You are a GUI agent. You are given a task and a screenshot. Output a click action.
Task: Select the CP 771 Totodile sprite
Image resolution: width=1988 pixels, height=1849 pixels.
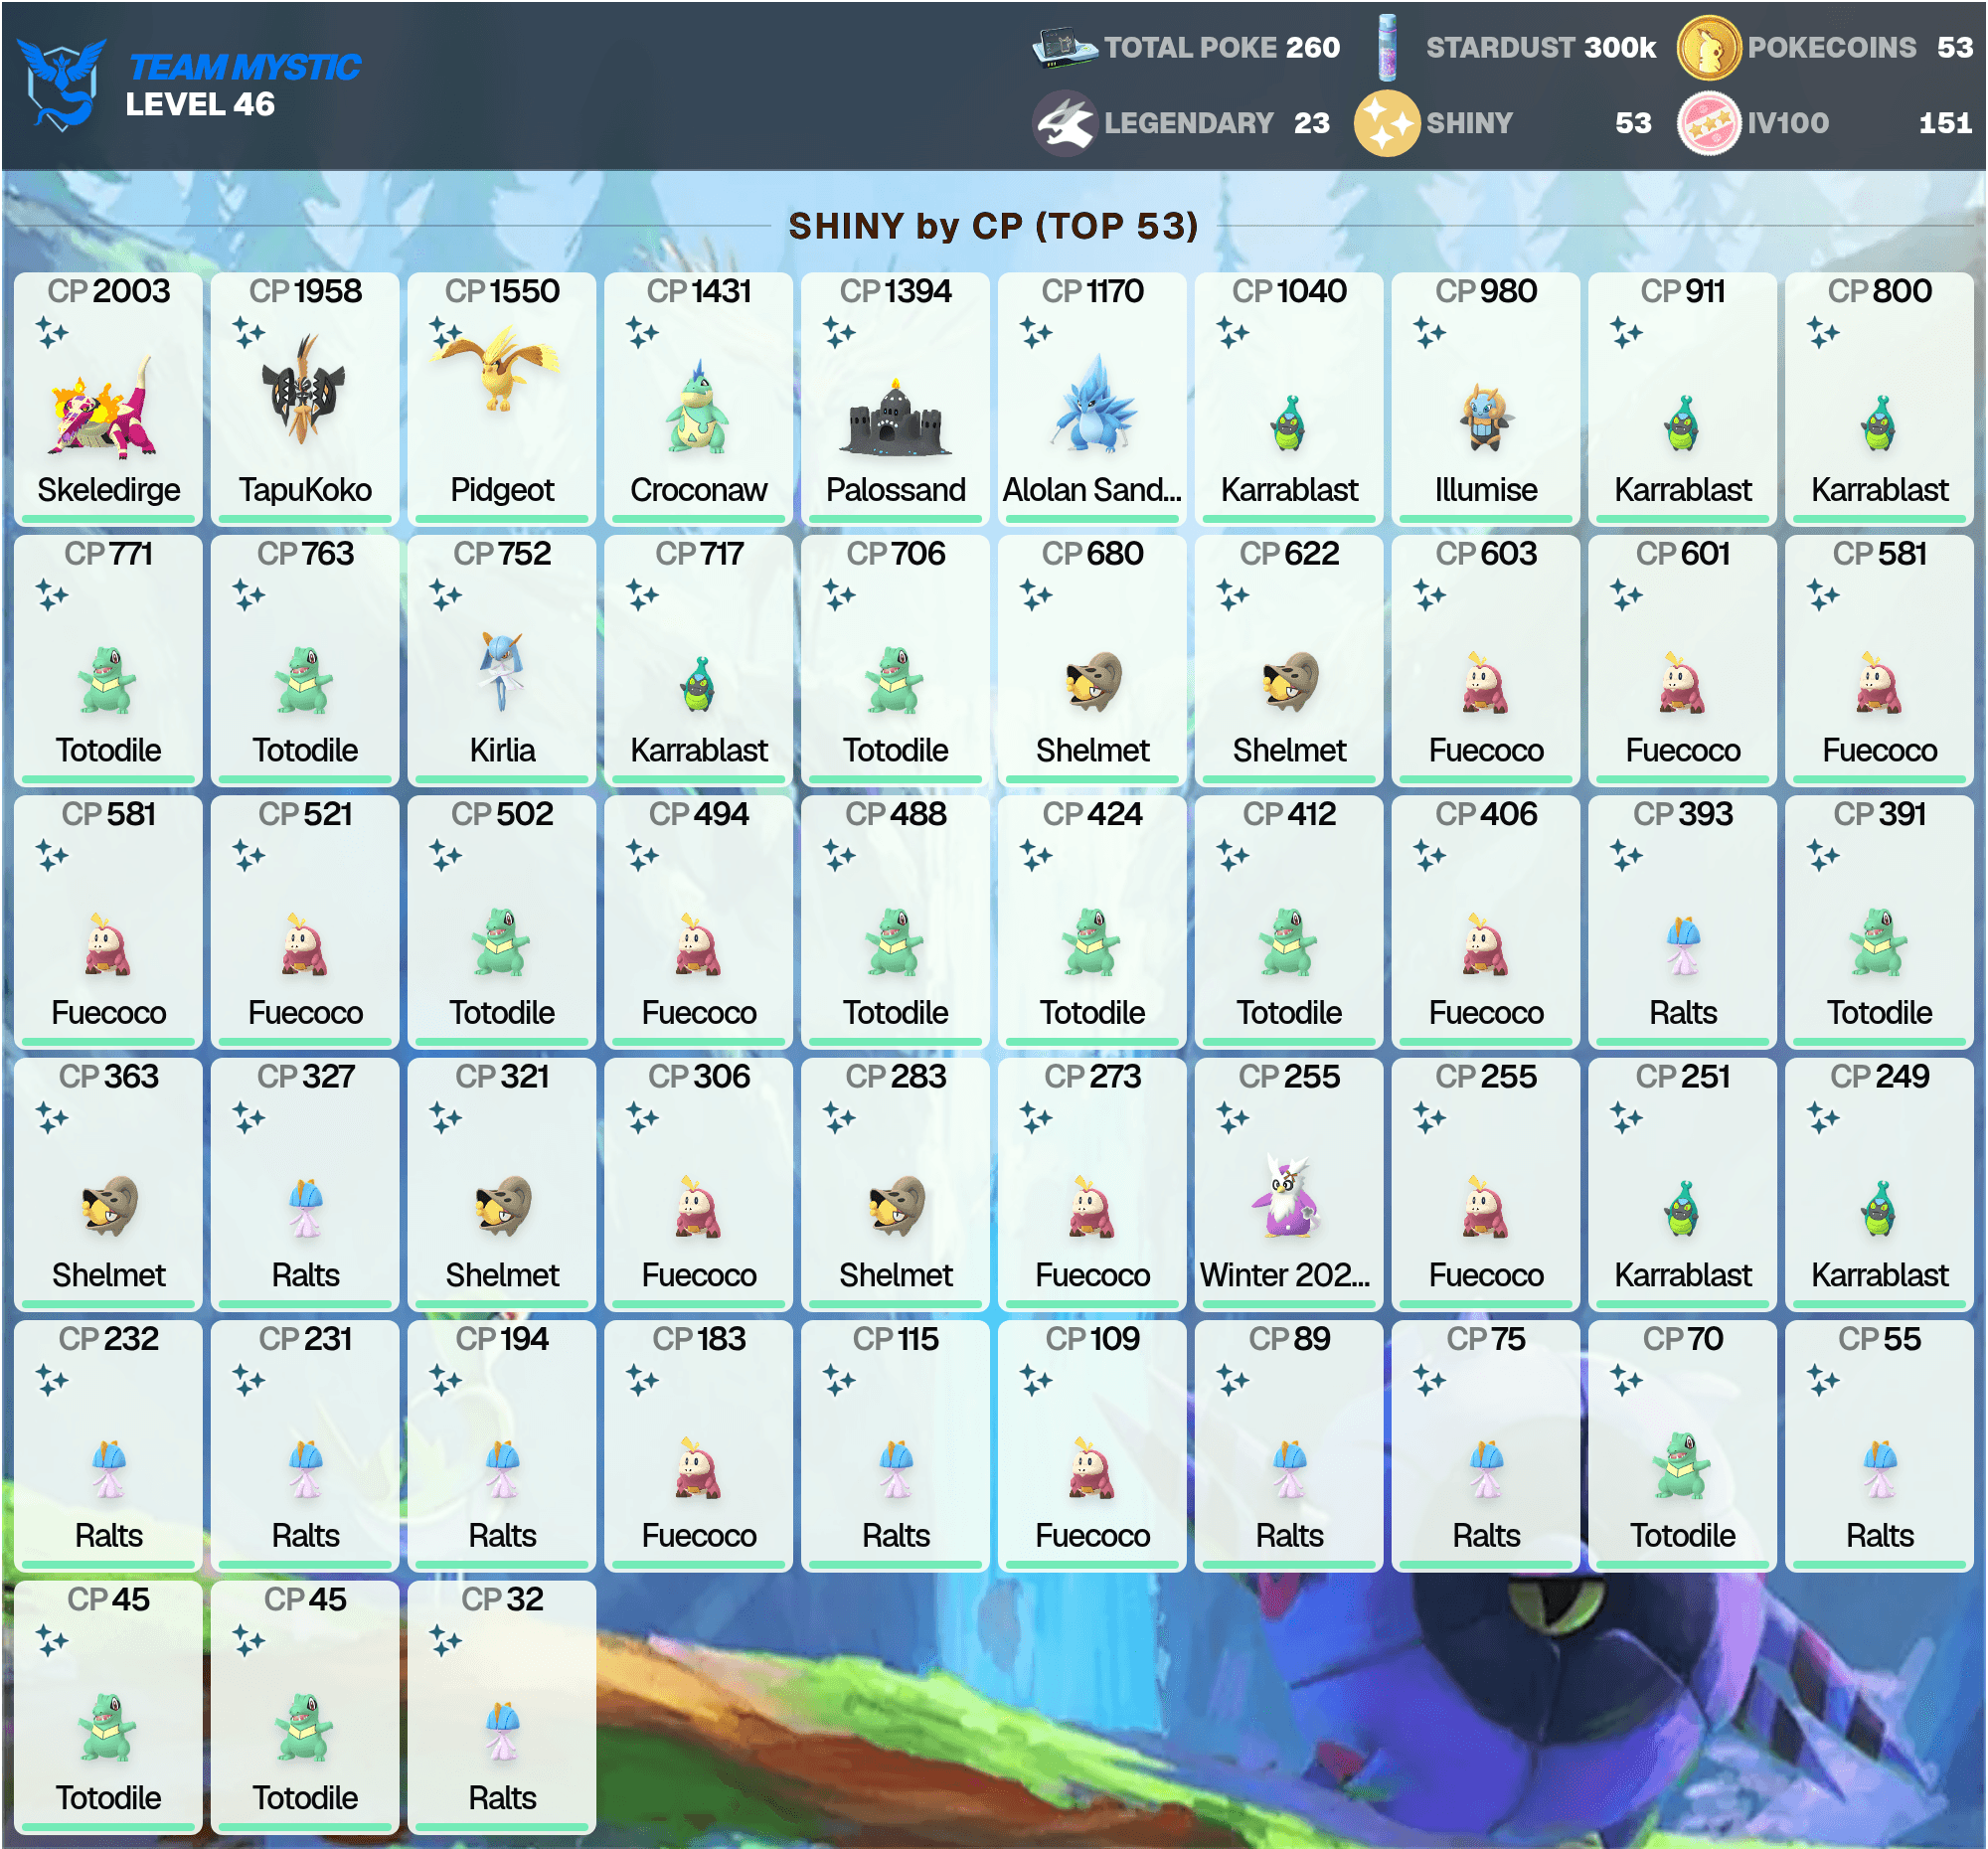click(x=107, y=680)
